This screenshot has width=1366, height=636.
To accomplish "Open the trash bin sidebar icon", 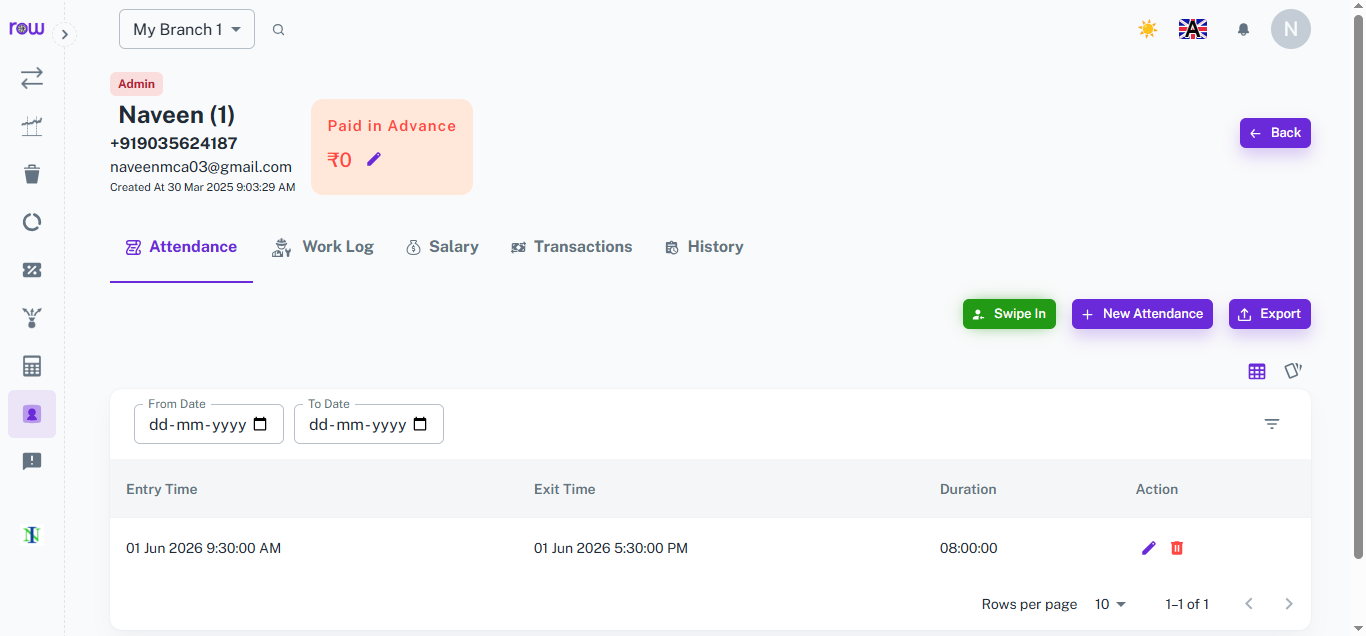I will point(32,174).
